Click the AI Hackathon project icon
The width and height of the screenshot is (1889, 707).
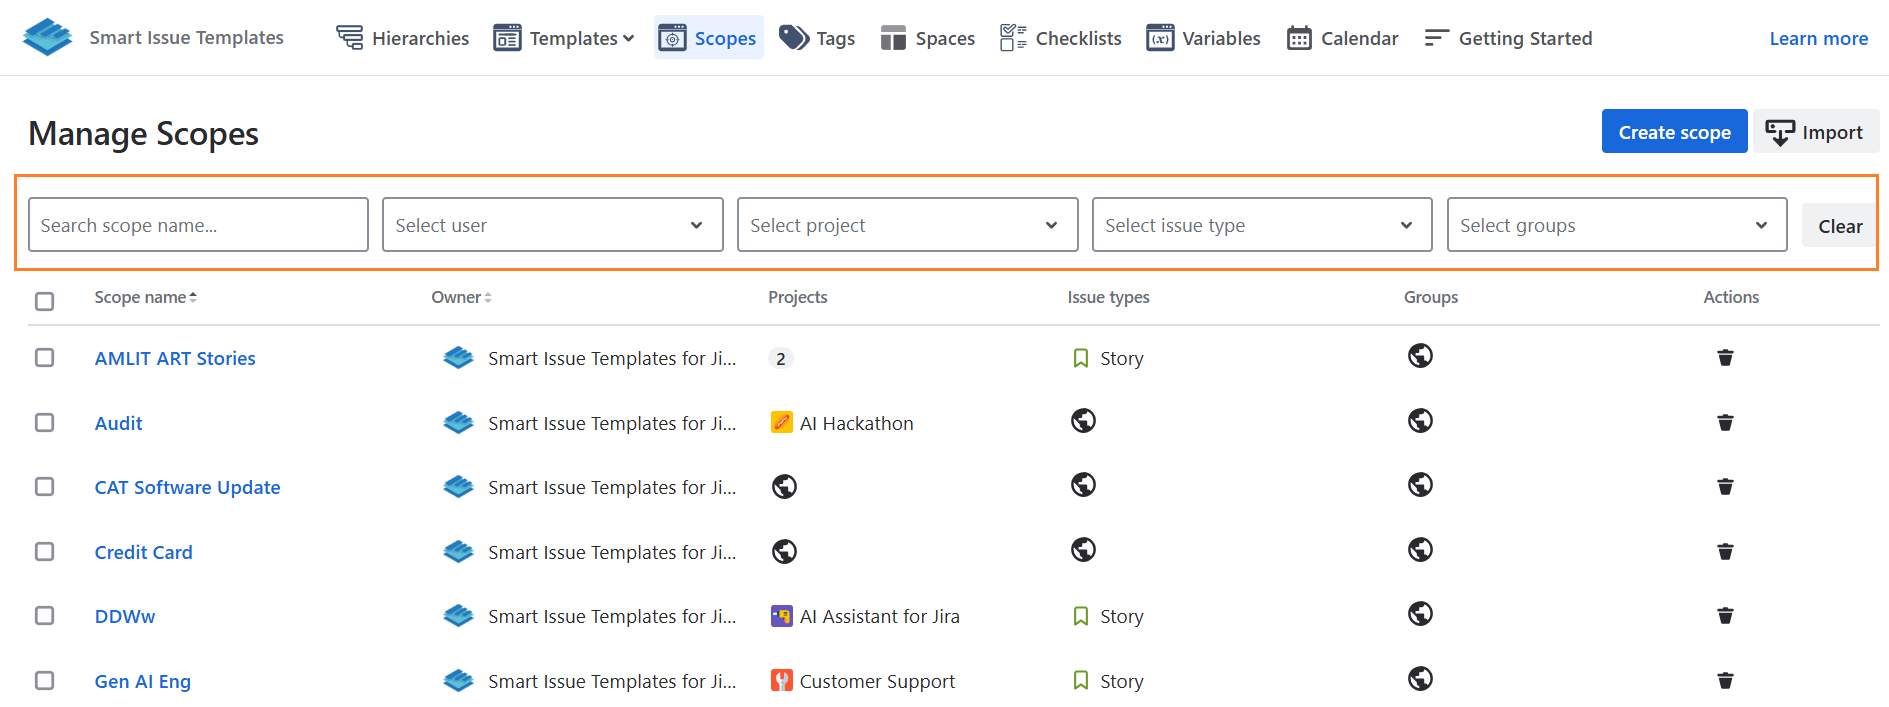pyautogui.click(x=782, y=423)
